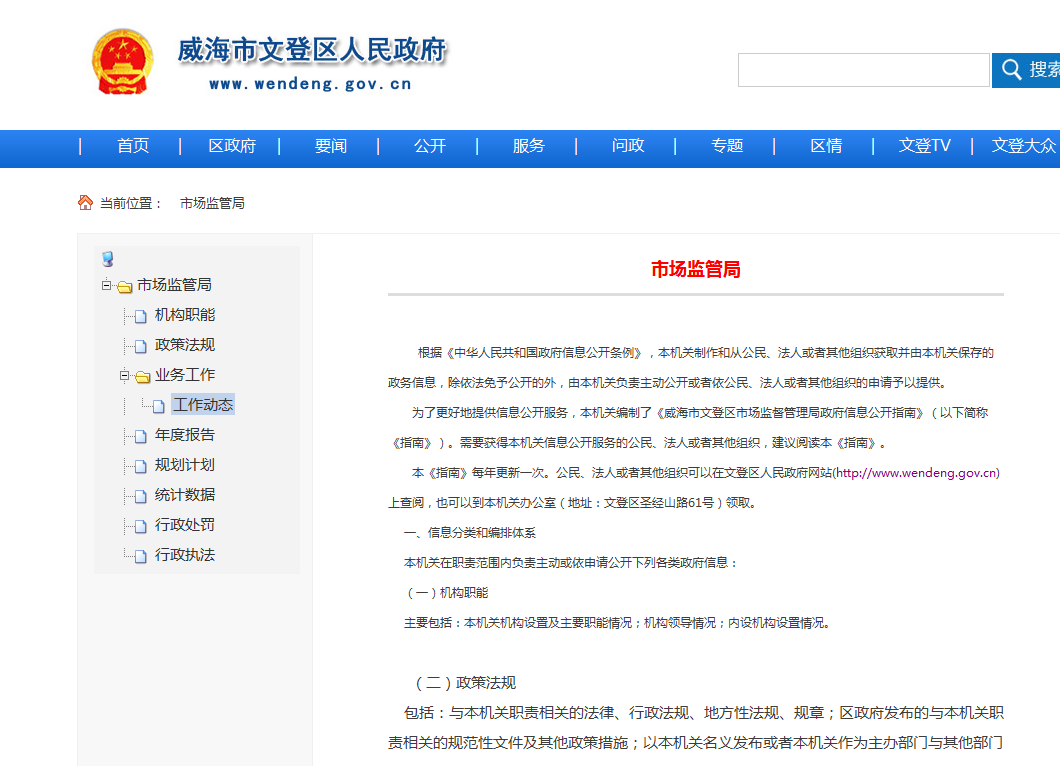
Task: Collapse the 市场监管局 tree node
Action: tap(106, 285)
